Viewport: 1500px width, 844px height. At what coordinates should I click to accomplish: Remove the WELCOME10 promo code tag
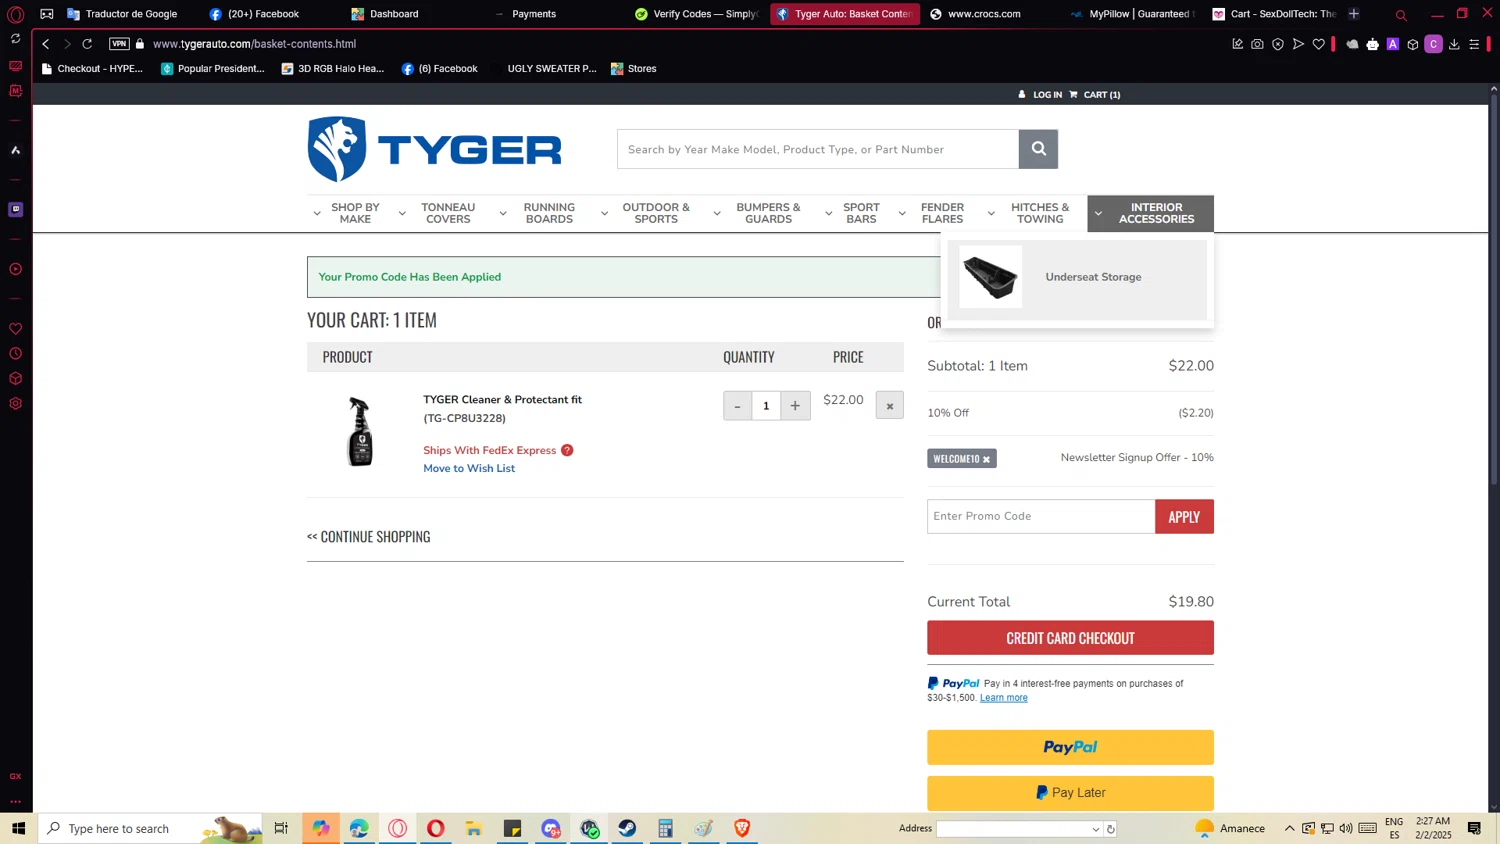point(986,459)
